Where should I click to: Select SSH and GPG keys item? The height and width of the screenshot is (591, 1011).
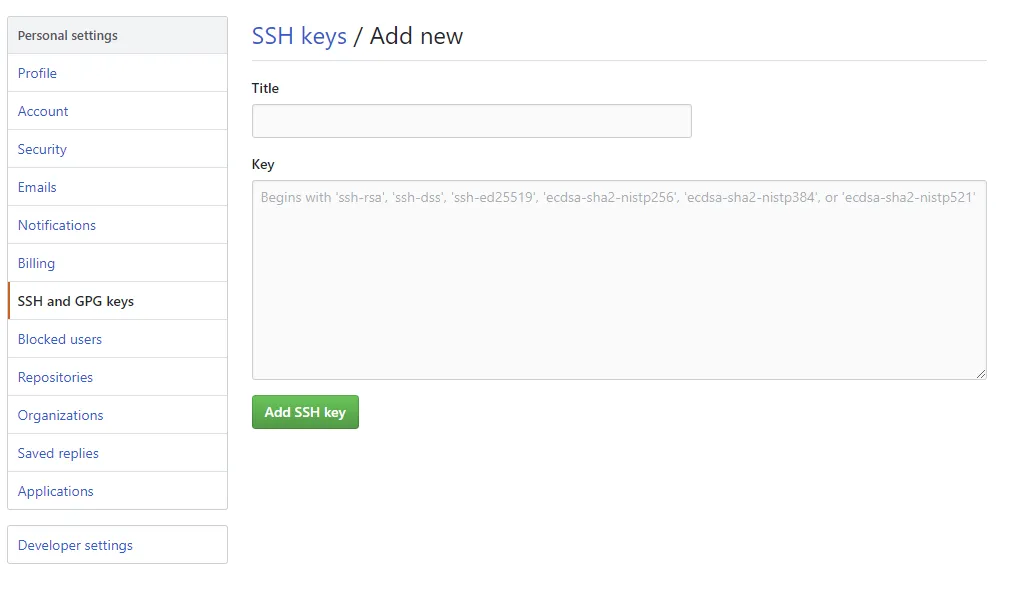76,301
